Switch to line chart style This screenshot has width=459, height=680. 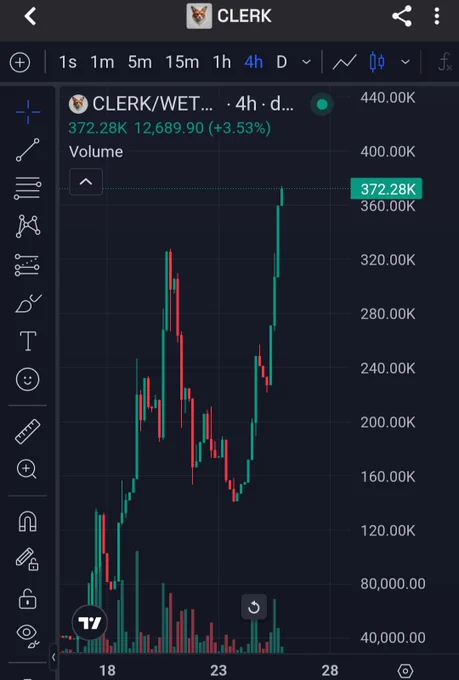(344, 62)
